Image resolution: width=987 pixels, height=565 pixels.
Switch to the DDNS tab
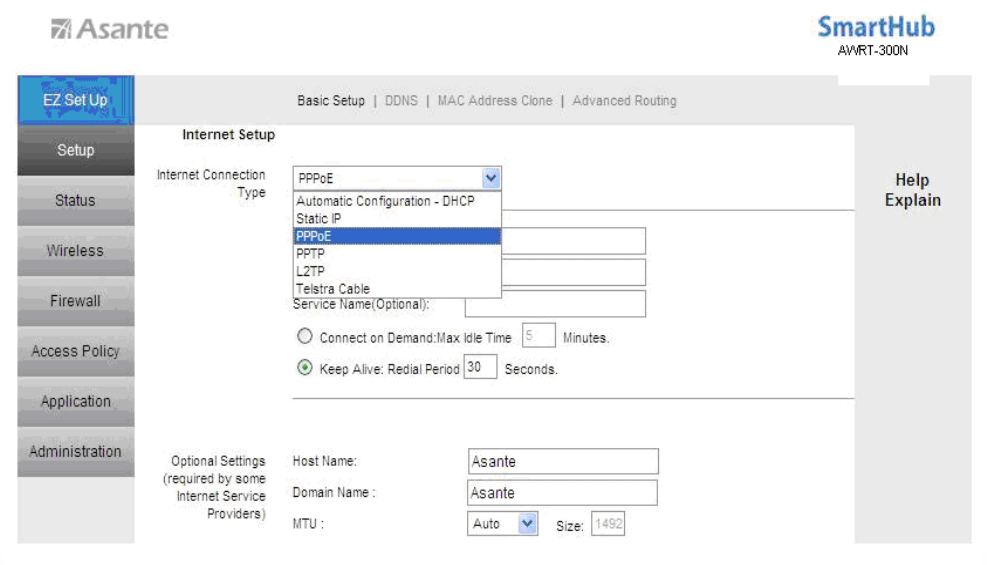[401, 101]
